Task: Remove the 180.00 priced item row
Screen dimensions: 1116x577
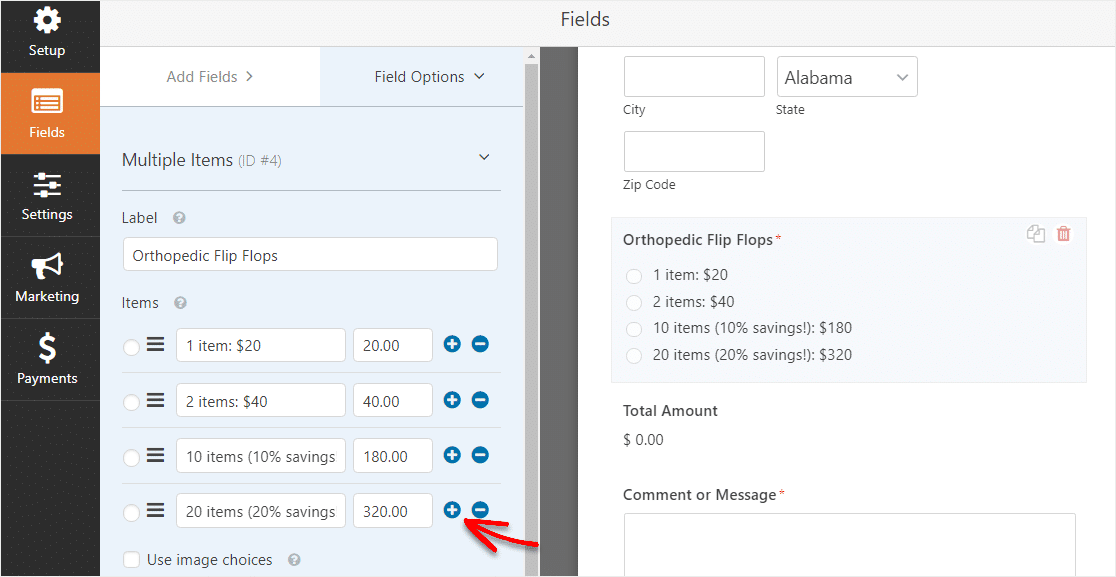Action: pos(480,455)
